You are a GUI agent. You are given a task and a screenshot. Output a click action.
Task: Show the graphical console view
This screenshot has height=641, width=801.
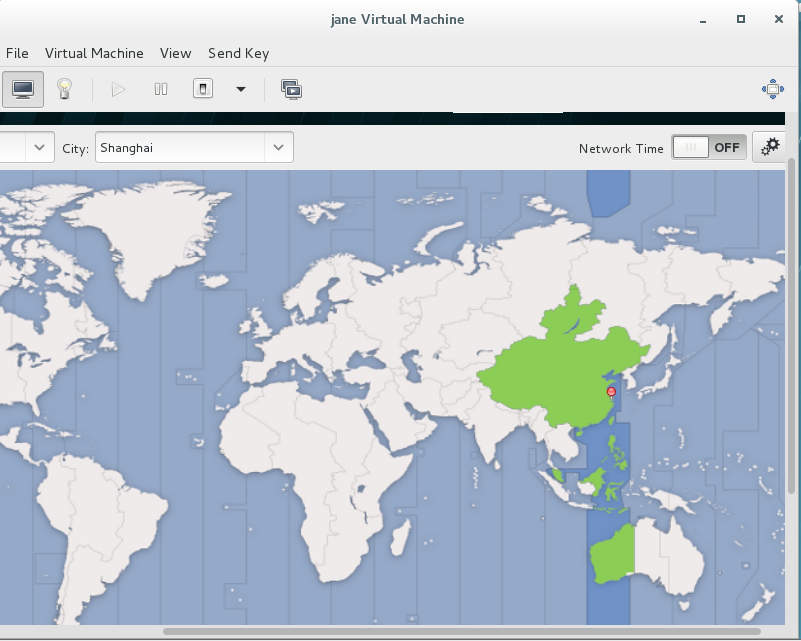23,89
